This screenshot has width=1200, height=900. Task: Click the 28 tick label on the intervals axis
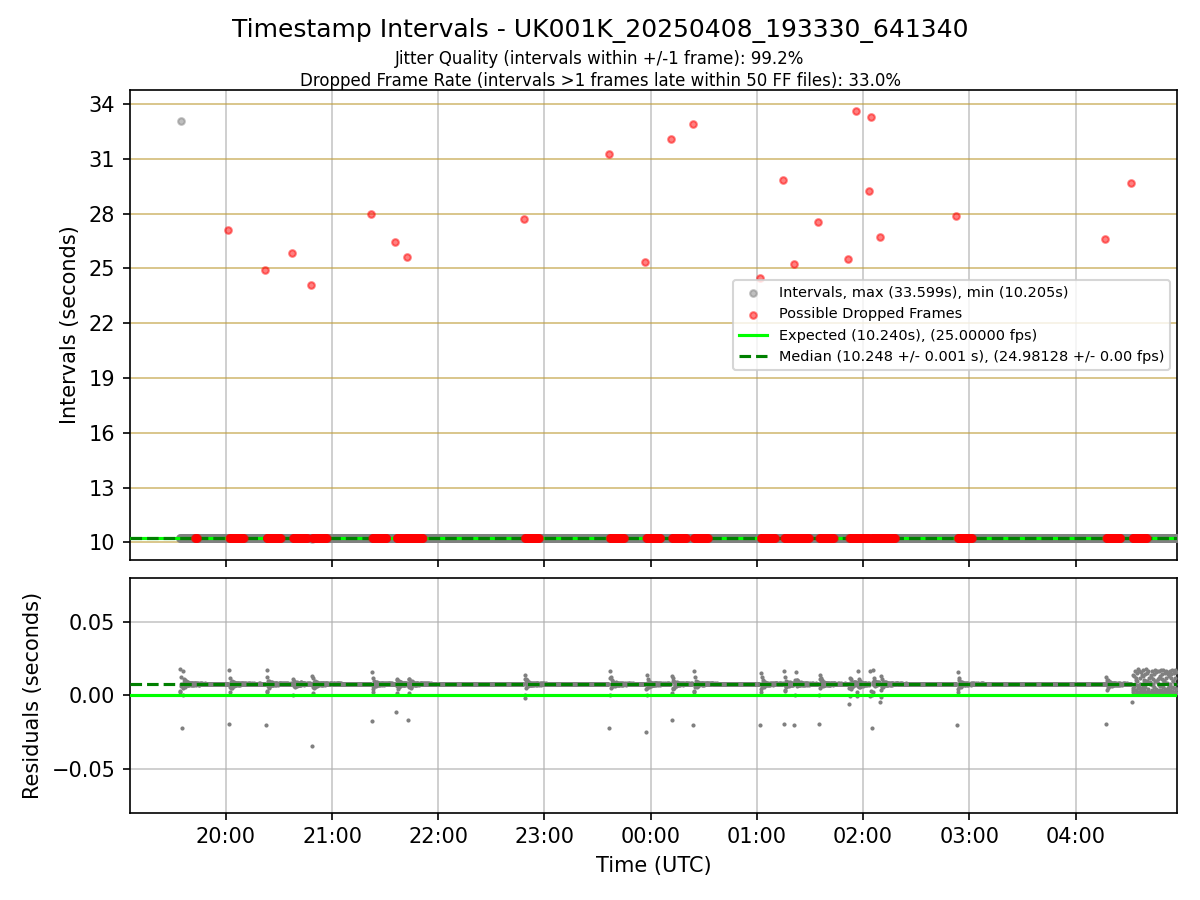pos(104,214)
